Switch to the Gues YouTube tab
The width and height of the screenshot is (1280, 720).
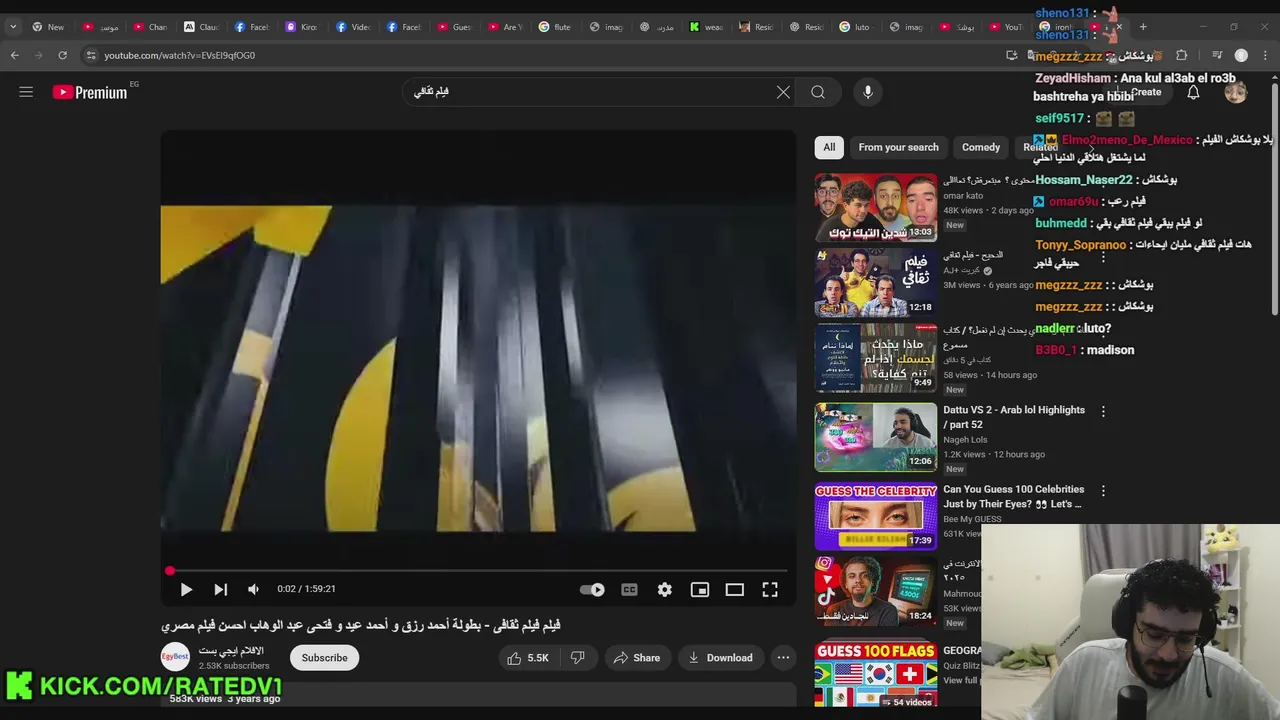pos(453,27)
